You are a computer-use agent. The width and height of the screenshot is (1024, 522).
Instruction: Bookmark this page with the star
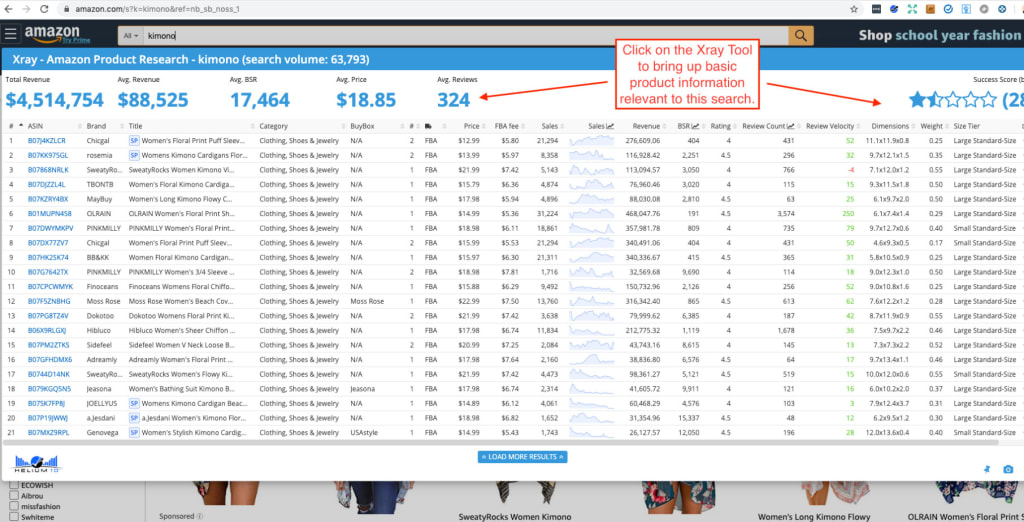click(854, 9)
